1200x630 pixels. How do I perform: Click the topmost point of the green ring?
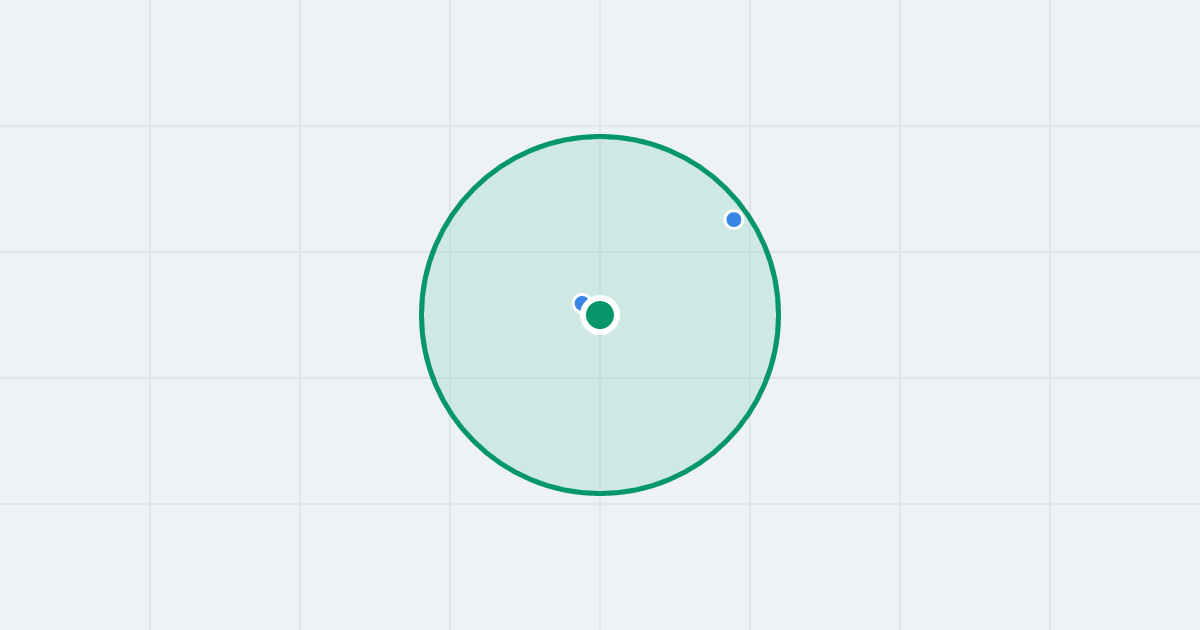pyautogui.click(x=600, y=136)
